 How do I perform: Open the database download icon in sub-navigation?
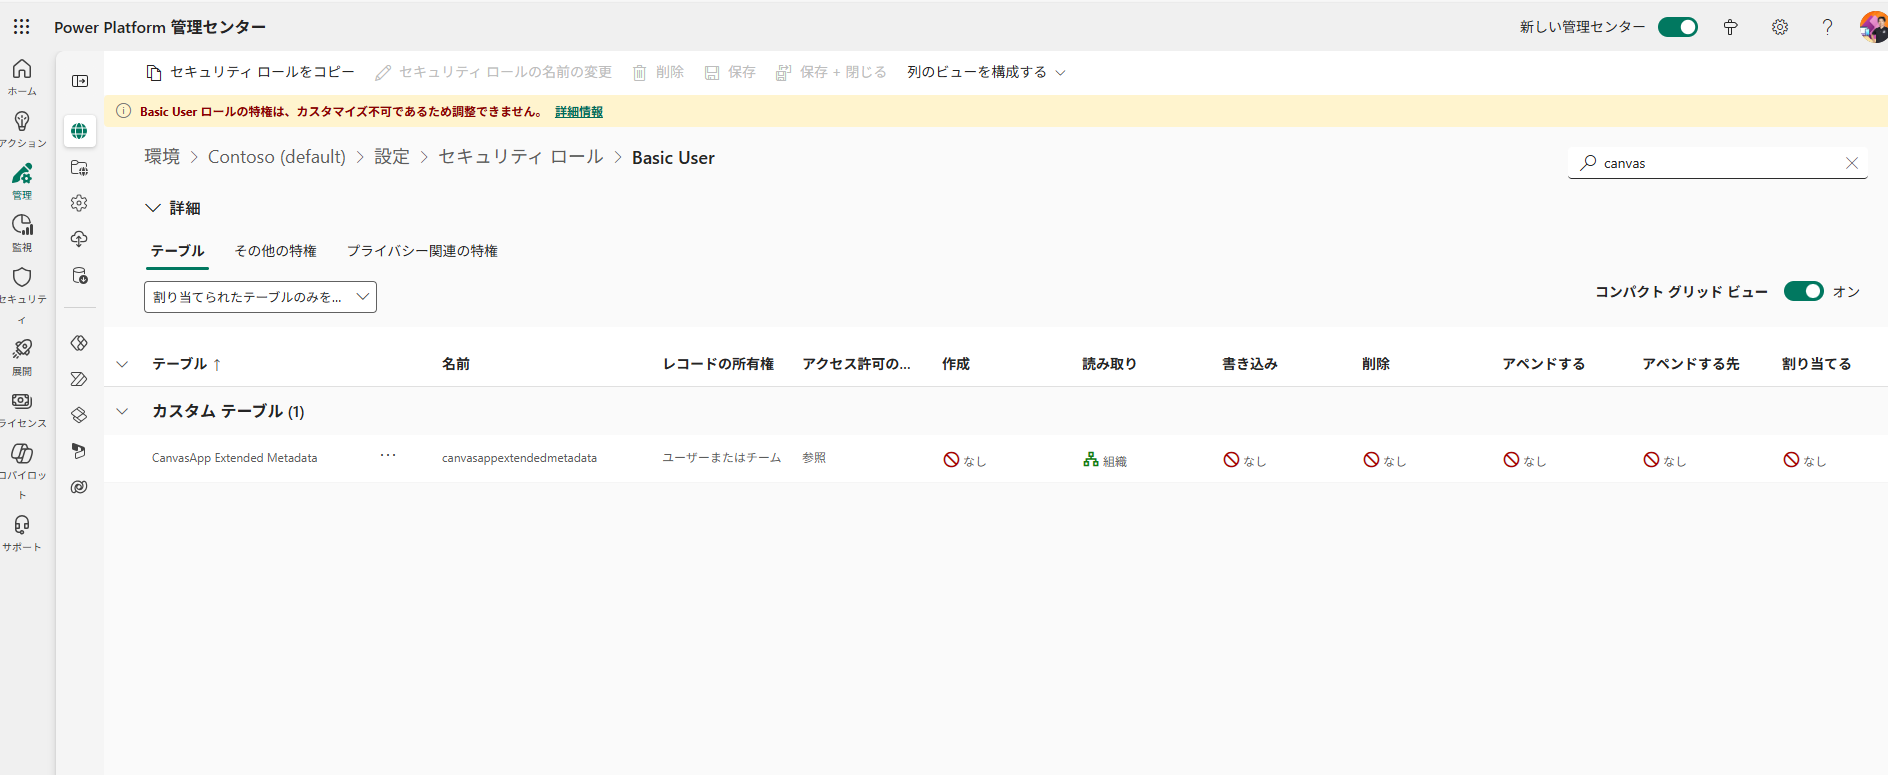pos(79,275)
